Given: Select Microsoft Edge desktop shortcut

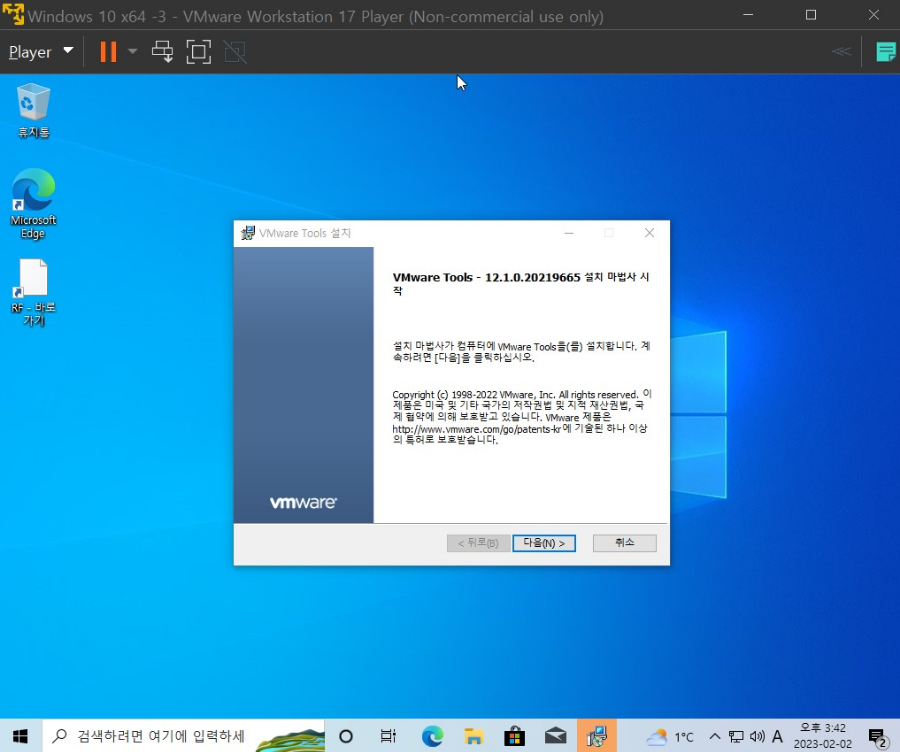Looking at the screenshot, I should [x=33, y=204].
